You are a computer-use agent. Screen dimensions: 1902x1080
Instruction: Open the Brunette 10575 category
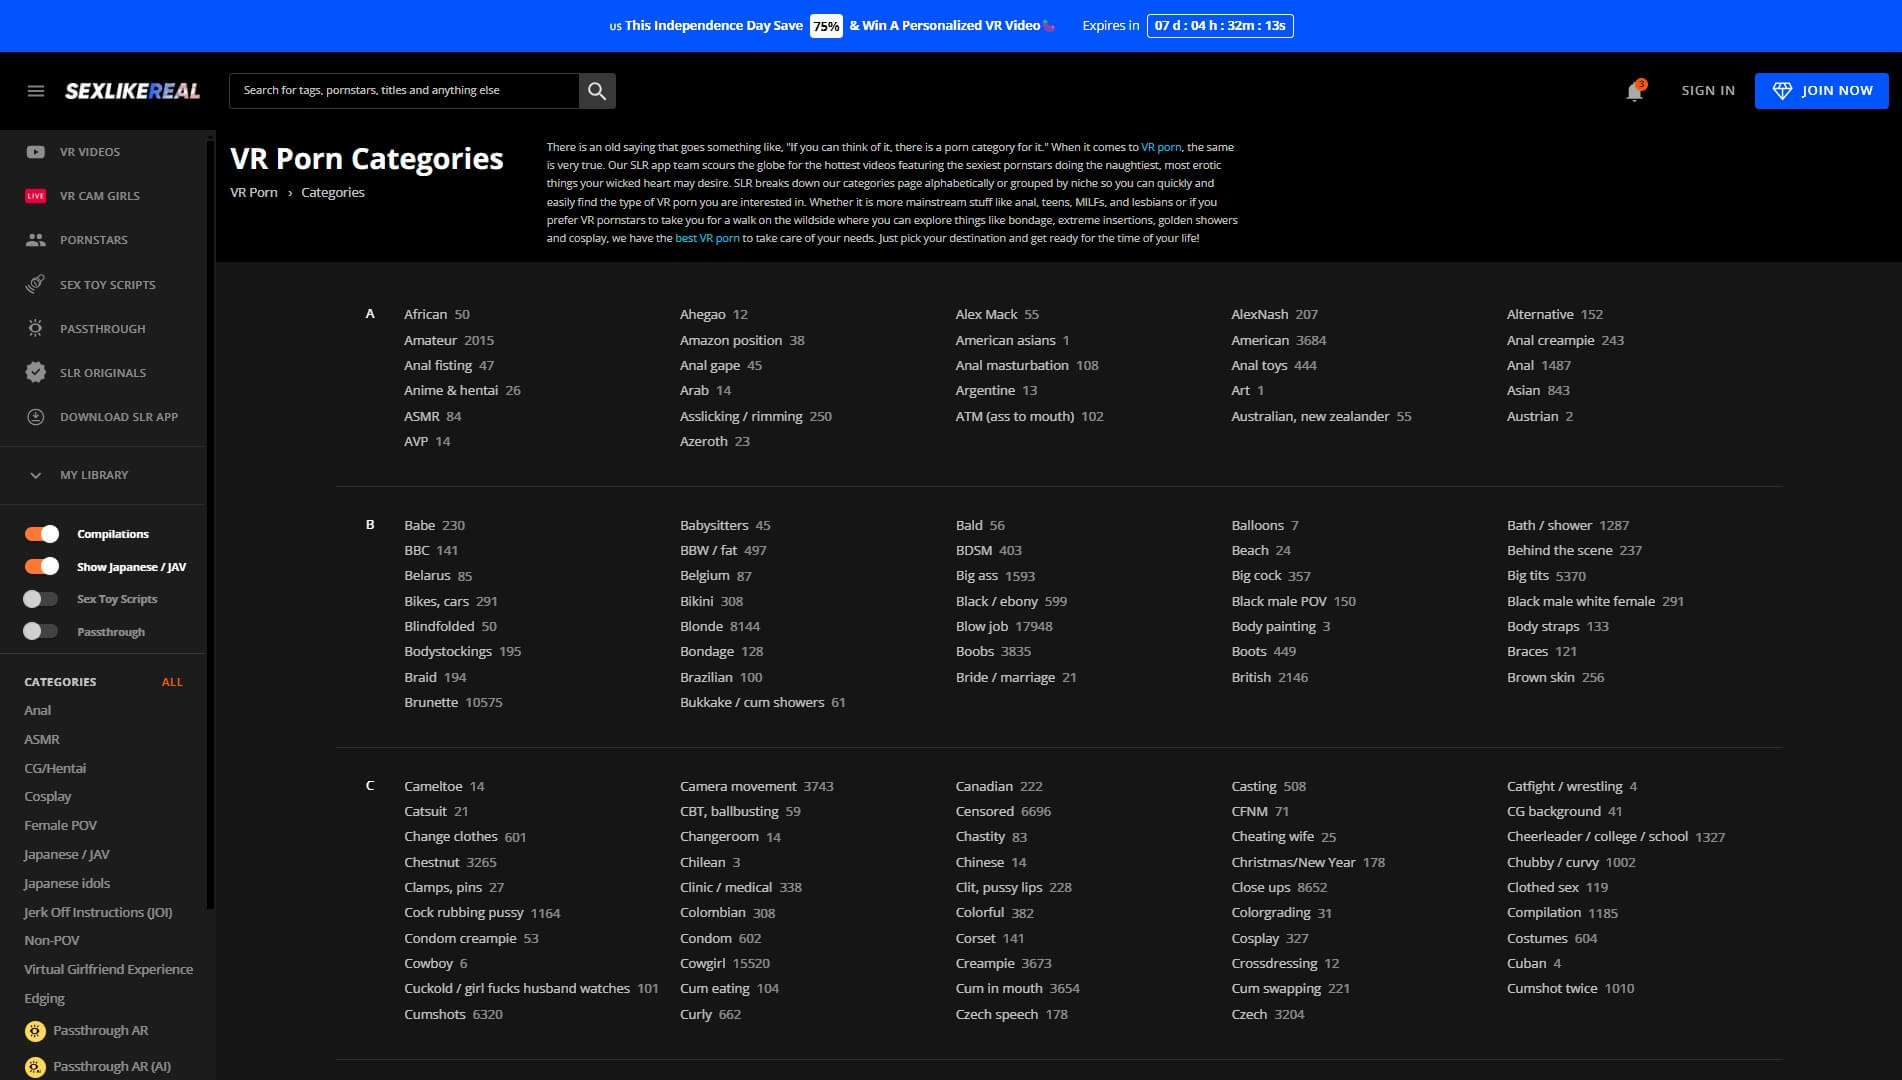(453, 702)
